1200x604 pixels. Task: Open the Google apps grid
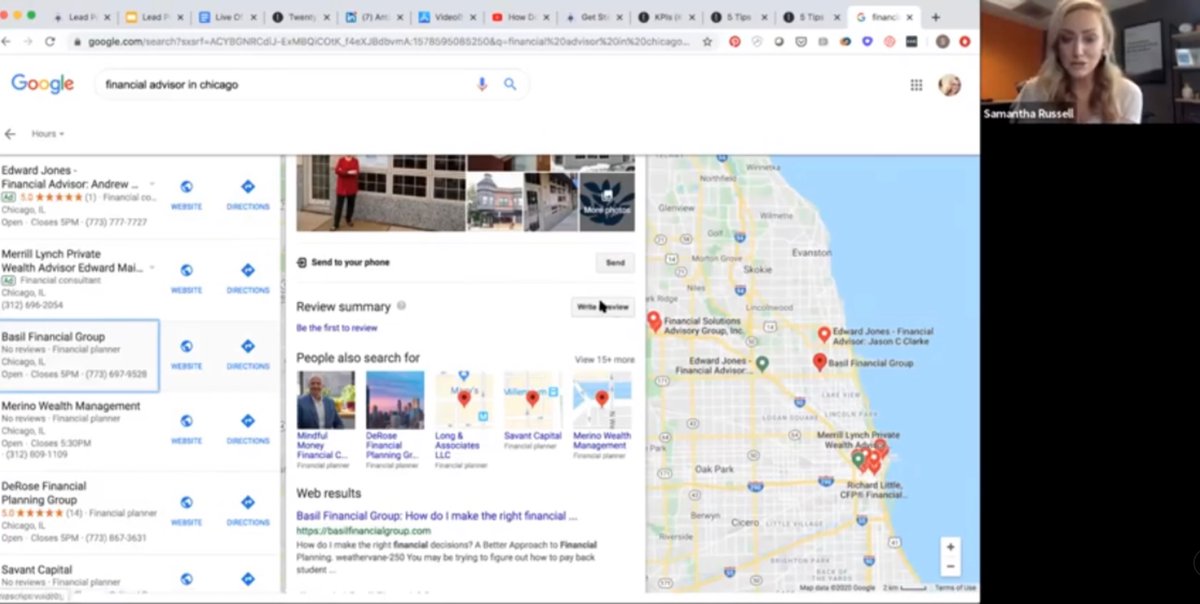click(916, 85)
